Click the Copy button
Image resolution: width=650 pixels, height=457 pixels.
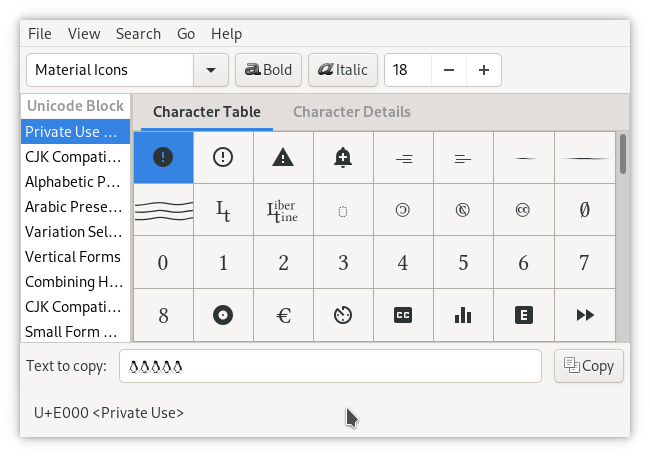pos(589,366)
